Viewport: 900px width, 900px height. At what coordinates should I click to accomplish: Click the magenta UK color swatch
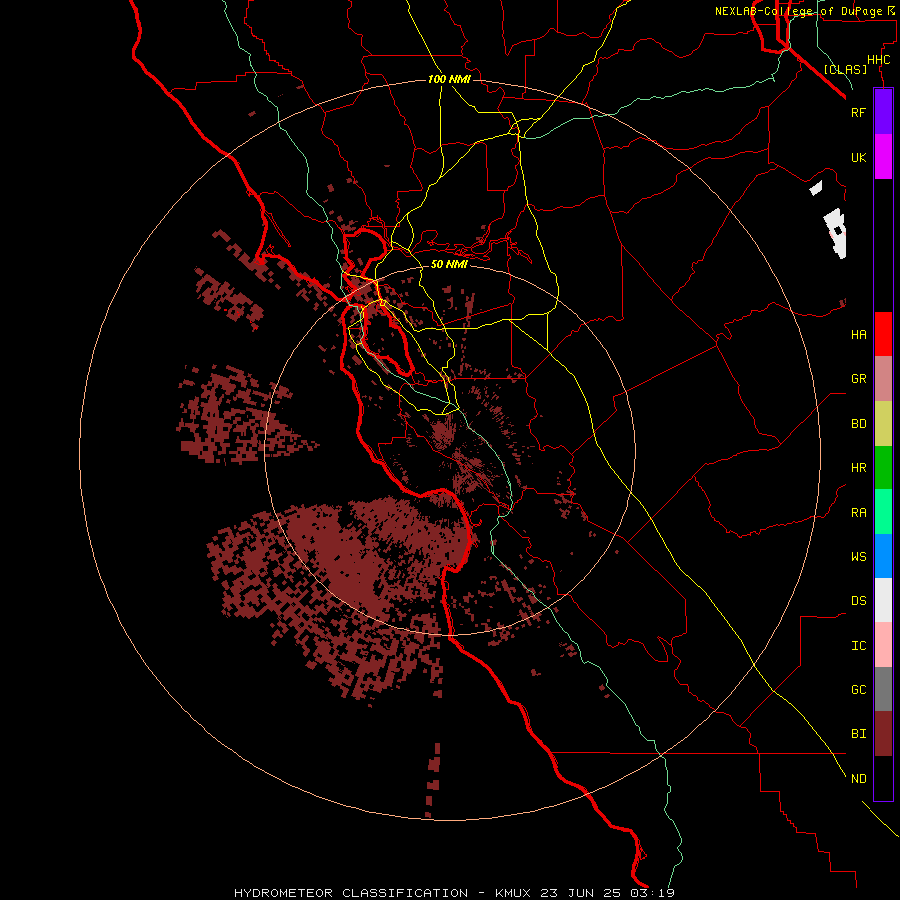883,157
